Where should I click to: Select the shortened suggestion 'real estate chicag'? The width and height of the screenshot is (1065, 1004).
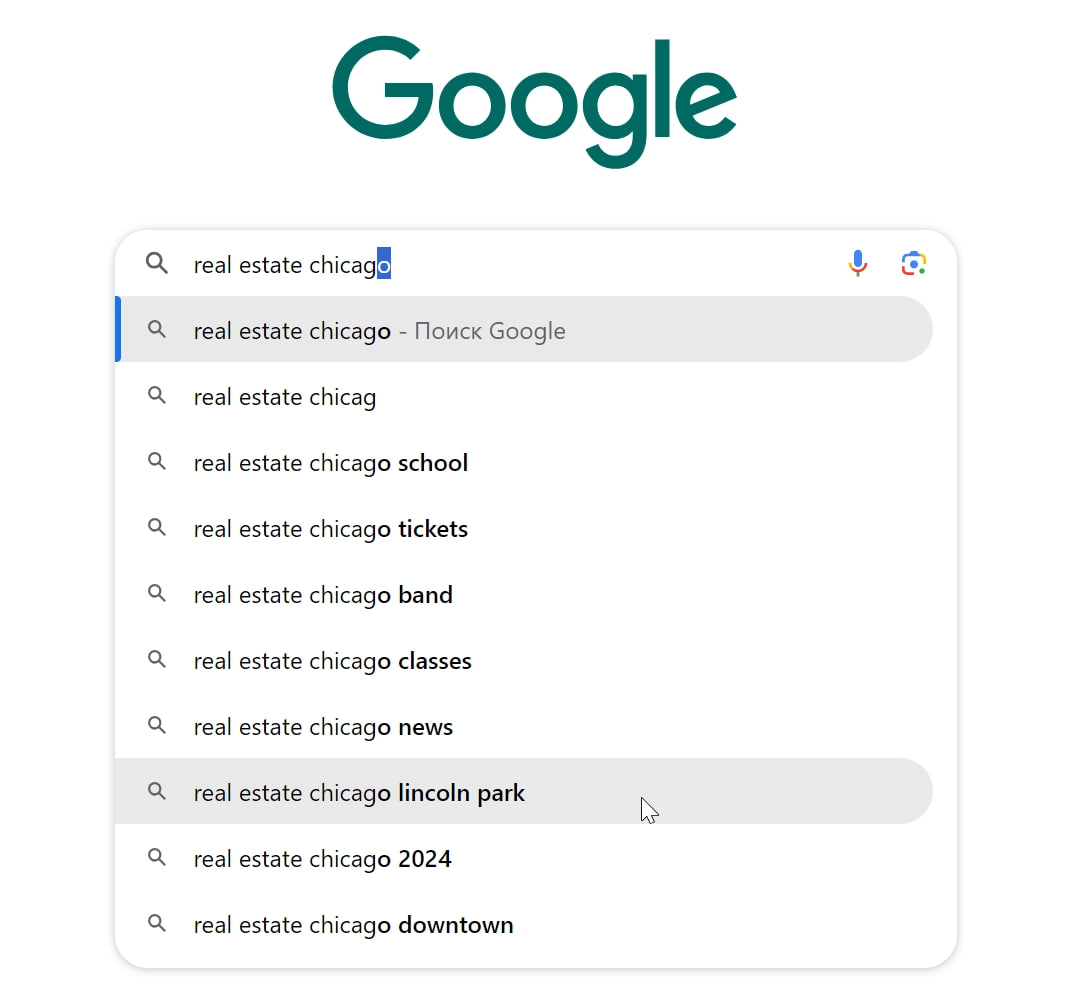click(x=284, y=396)
